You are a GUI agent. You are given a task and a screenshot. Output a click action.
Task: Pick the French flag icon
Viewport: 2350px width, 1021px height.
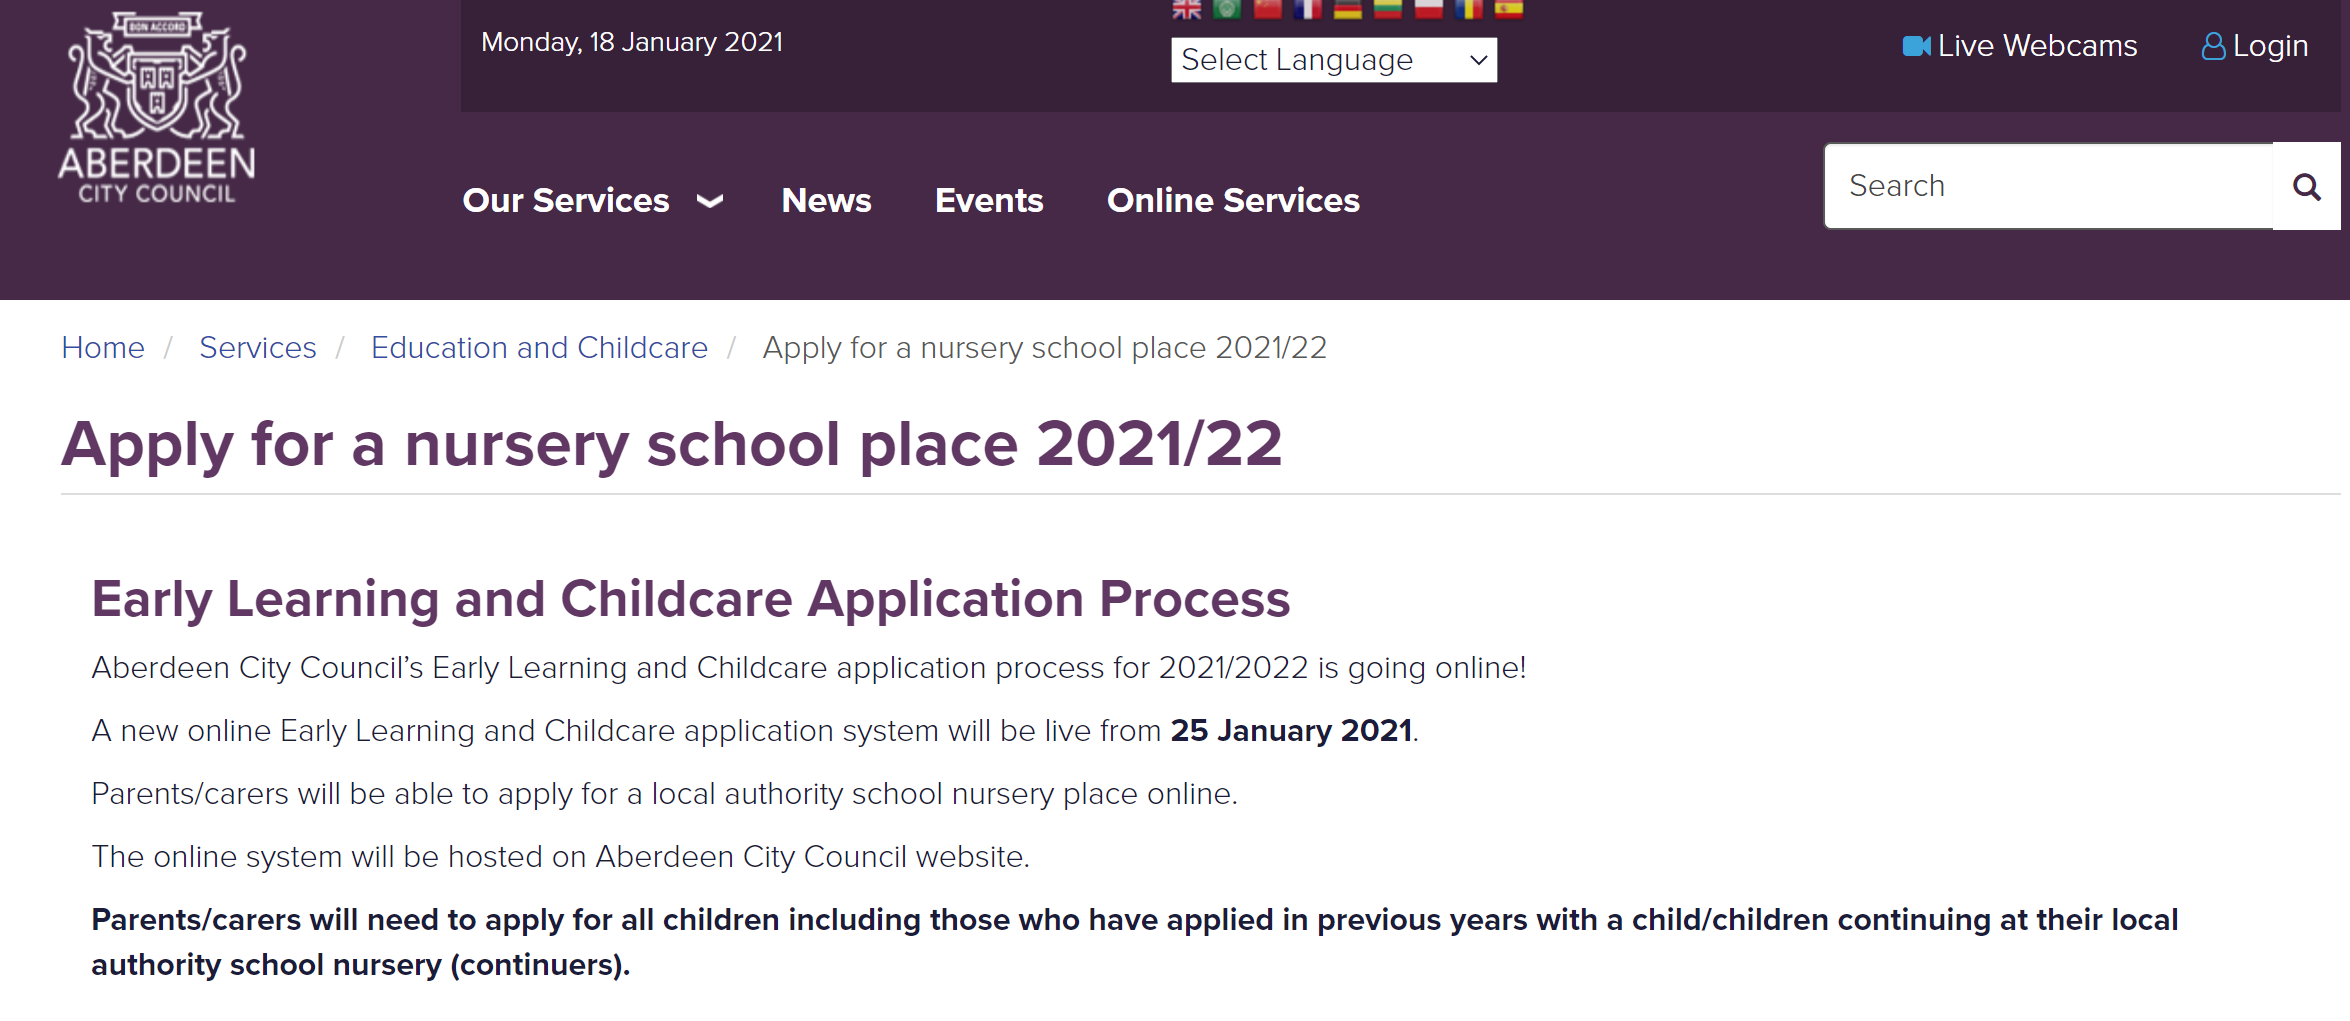pos(1308,9)
